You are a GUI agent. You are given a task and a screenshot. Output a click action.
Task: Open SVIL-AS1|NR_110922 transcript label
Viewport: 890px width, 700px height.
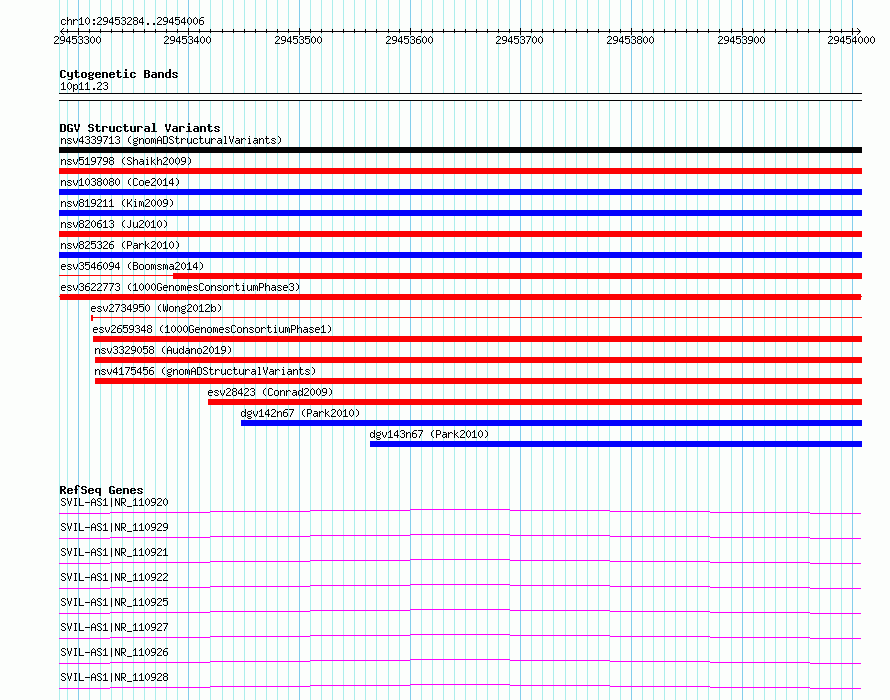[114, 577]
